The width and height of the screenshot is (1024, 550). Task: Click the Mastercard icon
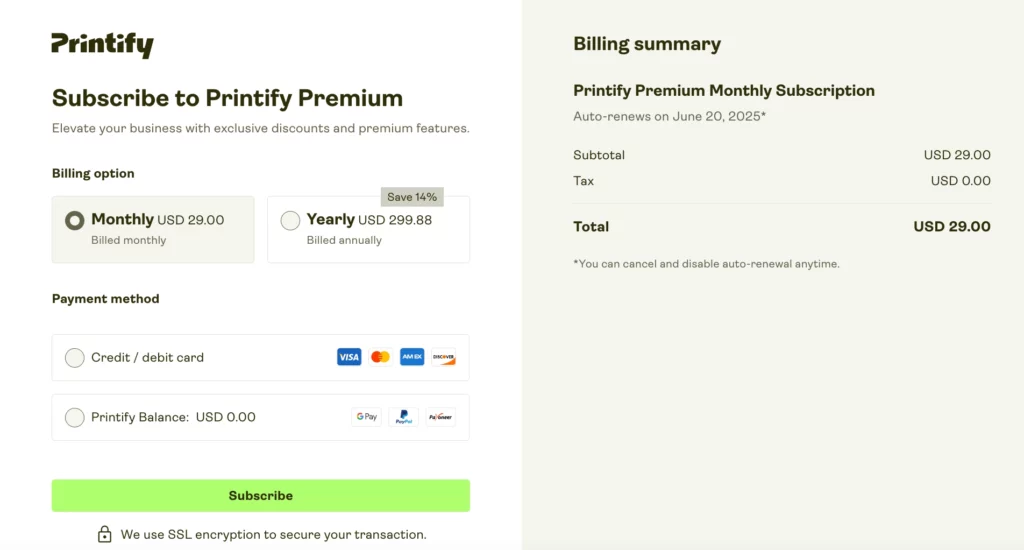pos(380,357)
